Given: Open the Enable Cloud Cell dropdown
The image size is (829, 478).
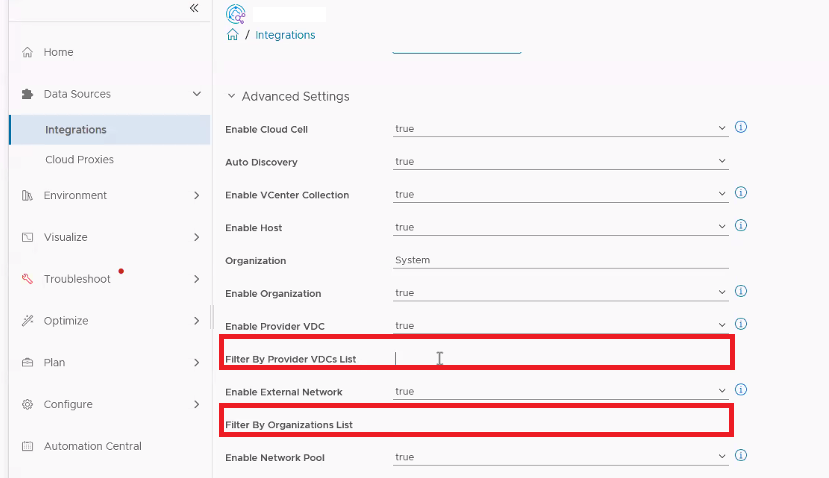Looking at the screenshot, I should coord(560,129).
